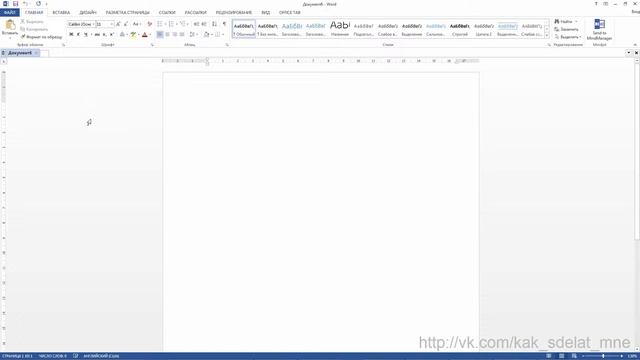Viewport: 640px width, 360px height.
Task: Select the Format Painter (Формат по образцу) tool
Action: pos(42,37)
